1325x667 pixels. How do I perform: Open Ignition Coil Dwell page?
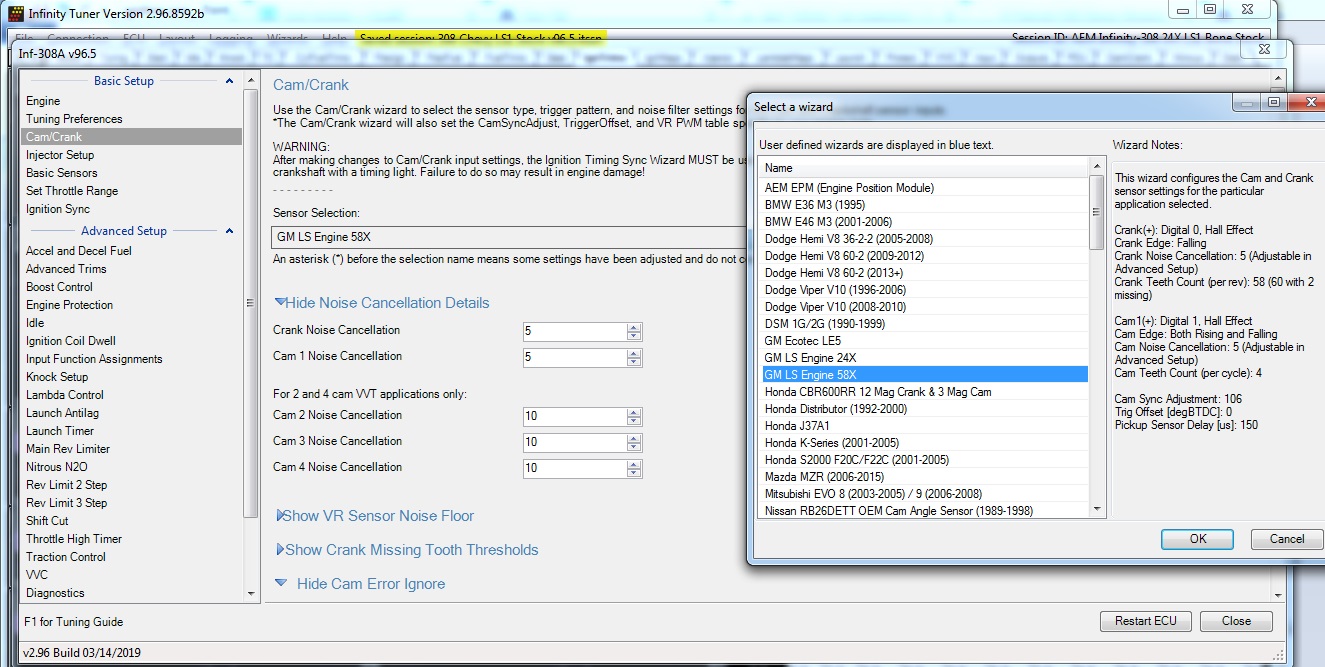[x=71, y=341]
